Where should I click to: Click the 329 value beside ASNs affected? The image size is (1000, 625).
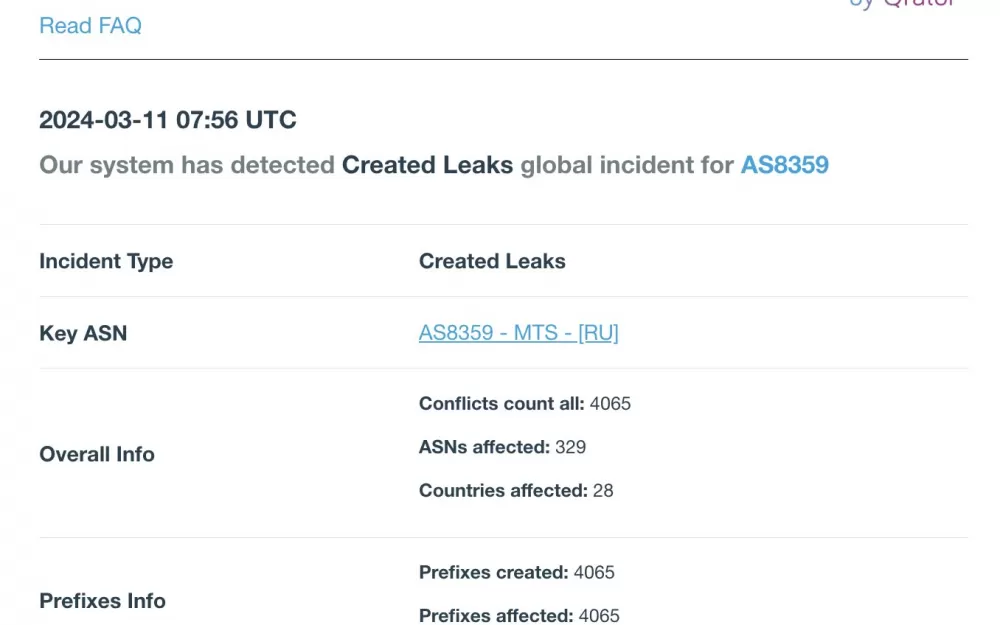click(570, 447)
